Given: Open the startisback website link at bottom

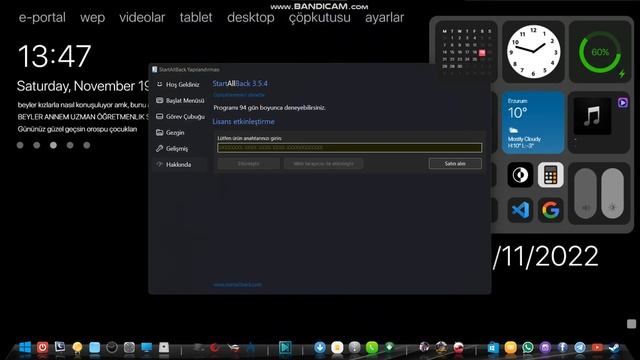Looking at the screenshot, I should [x=237, y=284].
